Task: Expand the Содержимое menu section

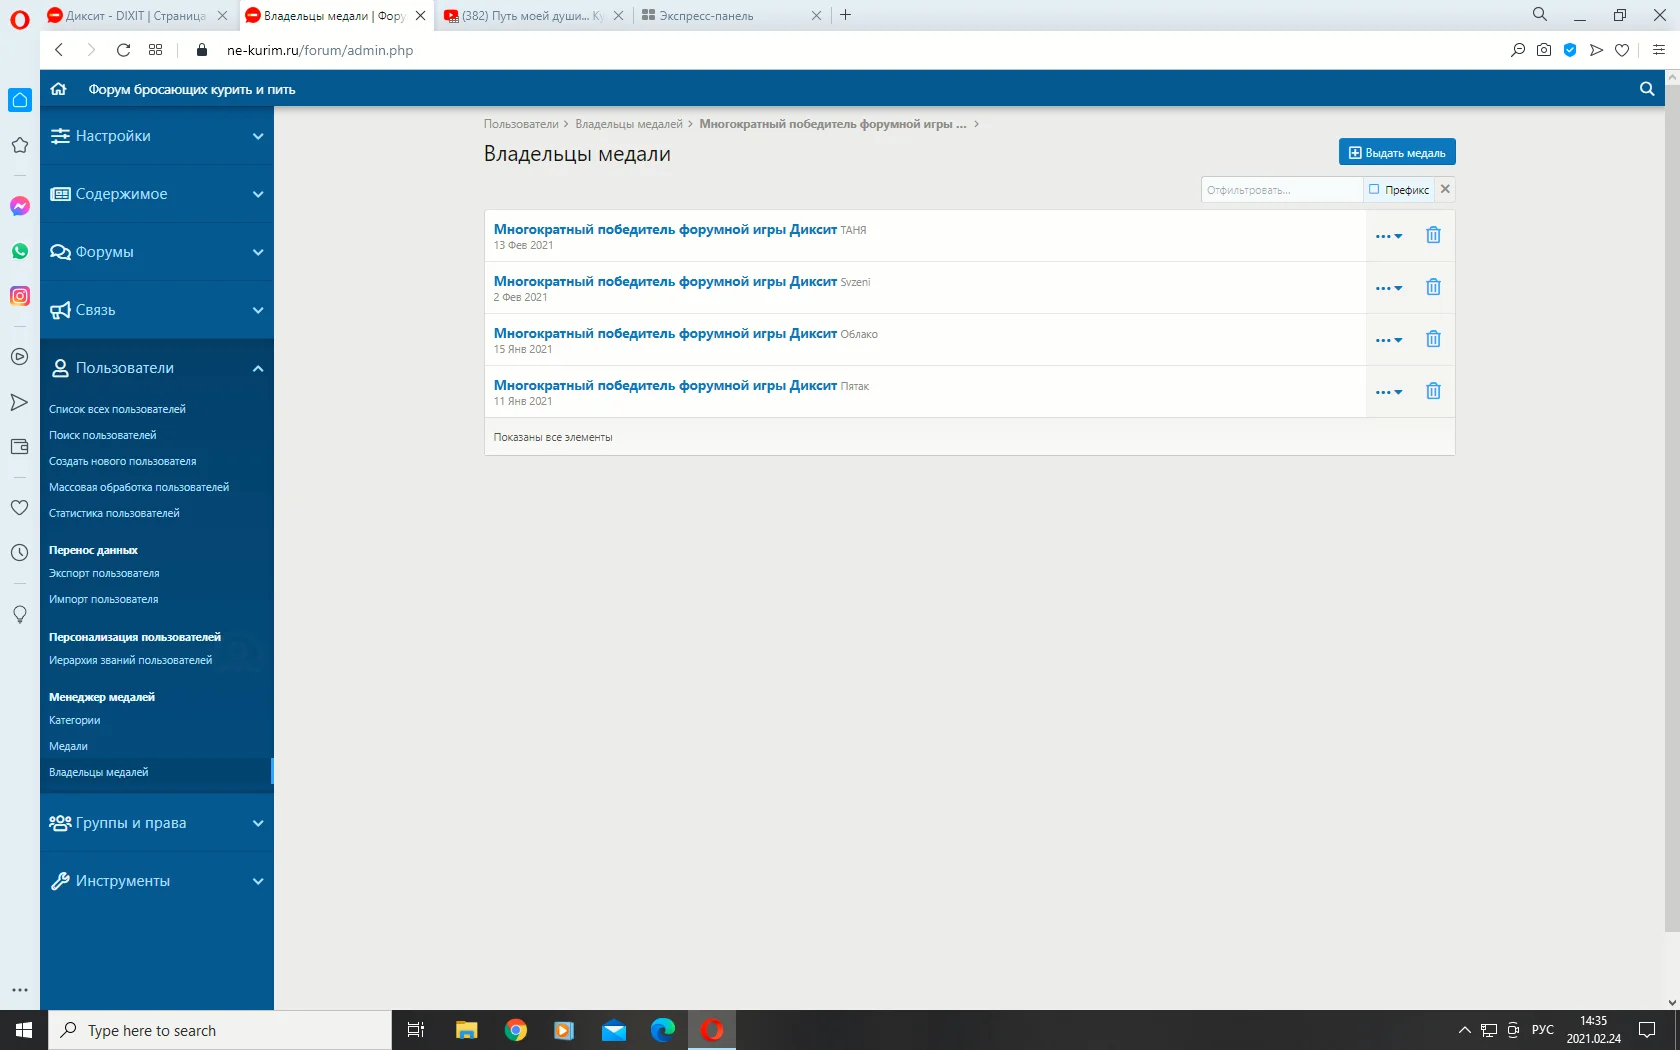Action: click(157, 194)
